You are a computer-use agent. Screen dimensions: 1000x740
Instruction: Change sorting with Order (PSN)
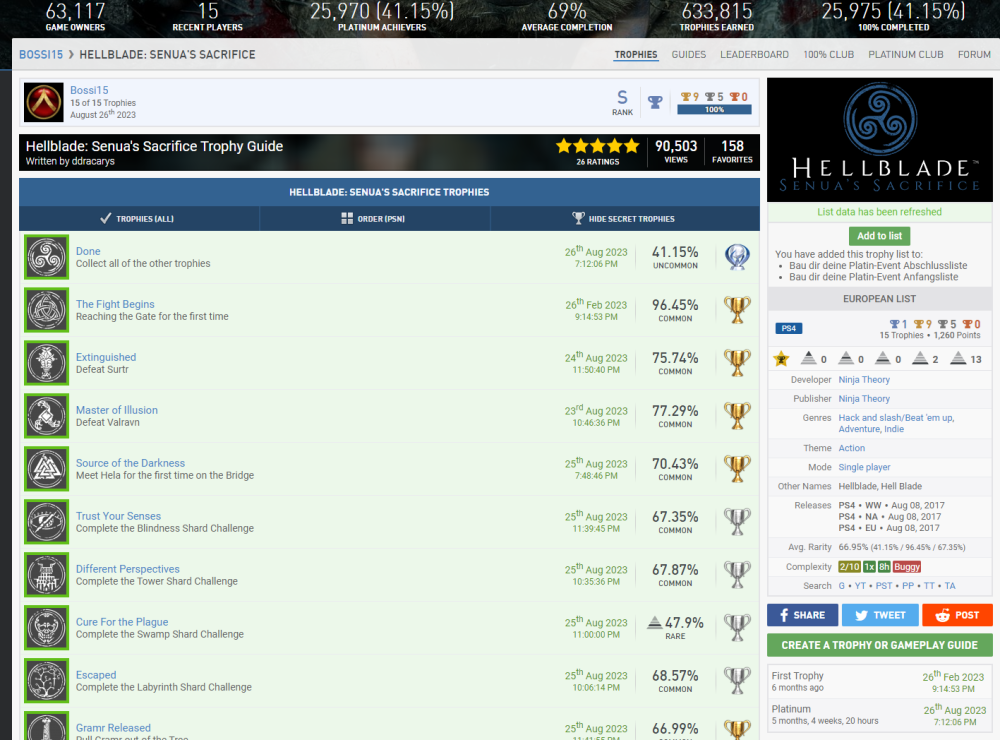pos(374,219)
